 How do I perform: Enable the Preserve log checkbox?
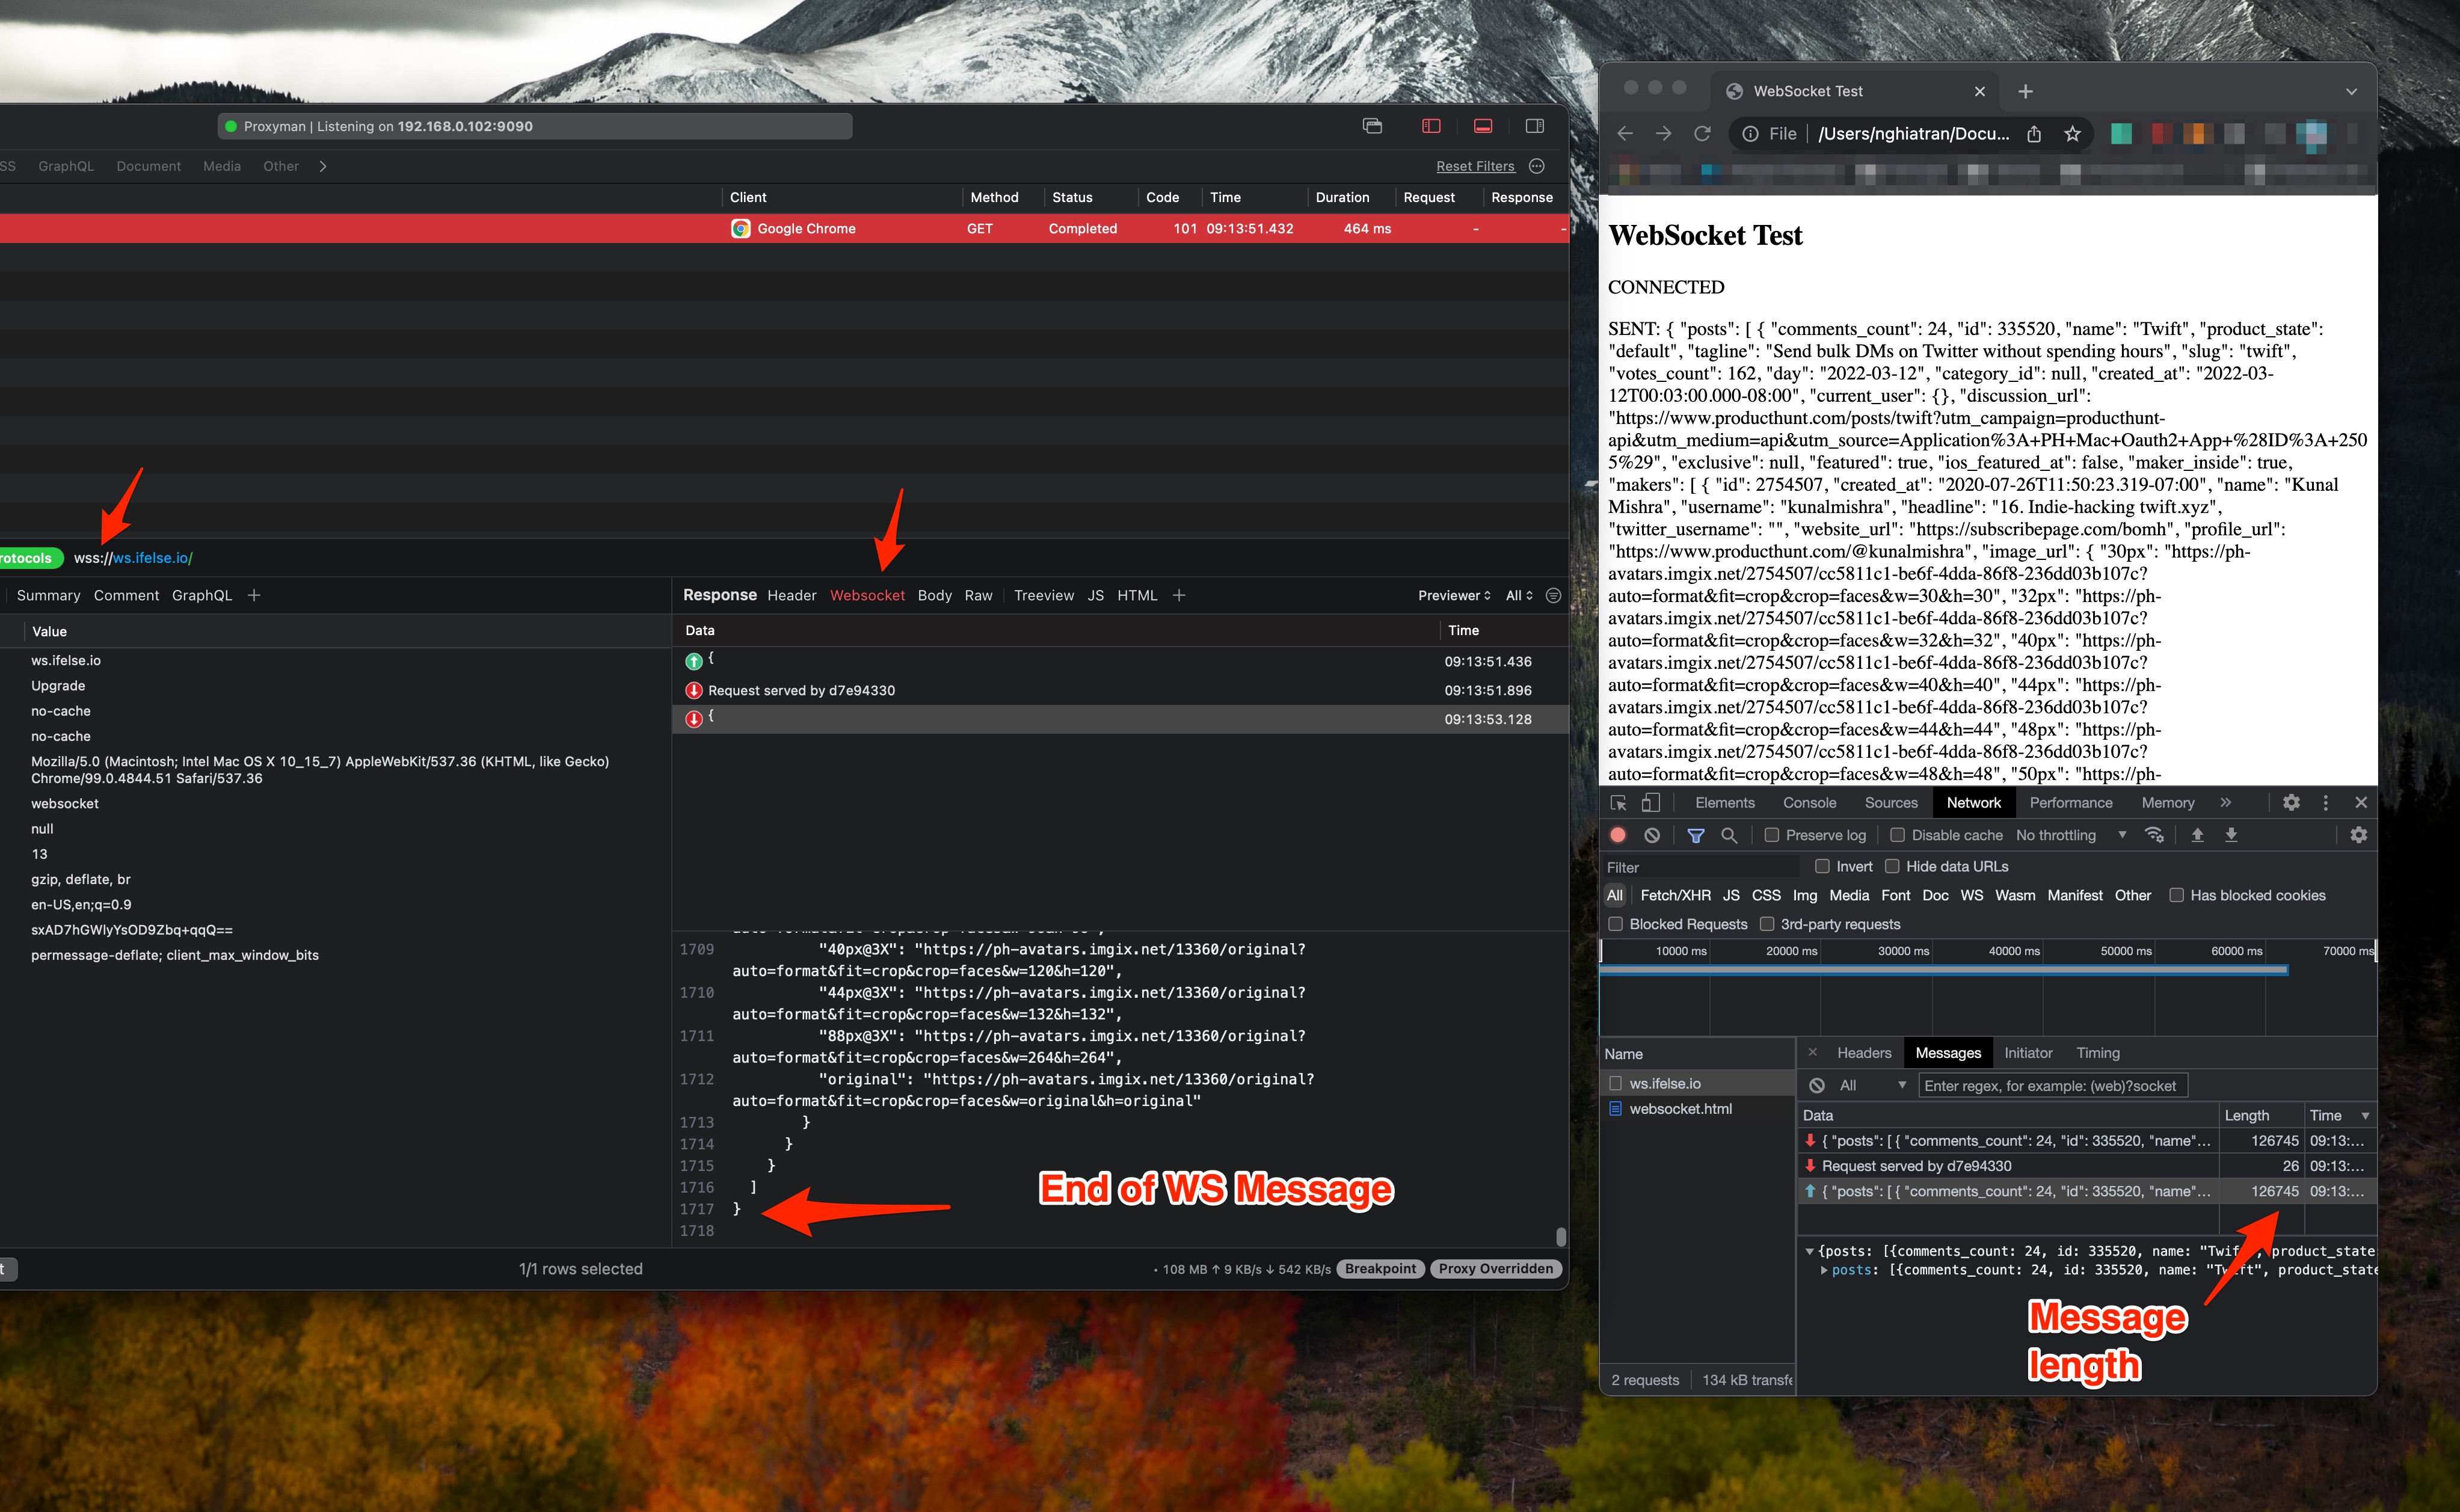click(x=1771, y=835)
